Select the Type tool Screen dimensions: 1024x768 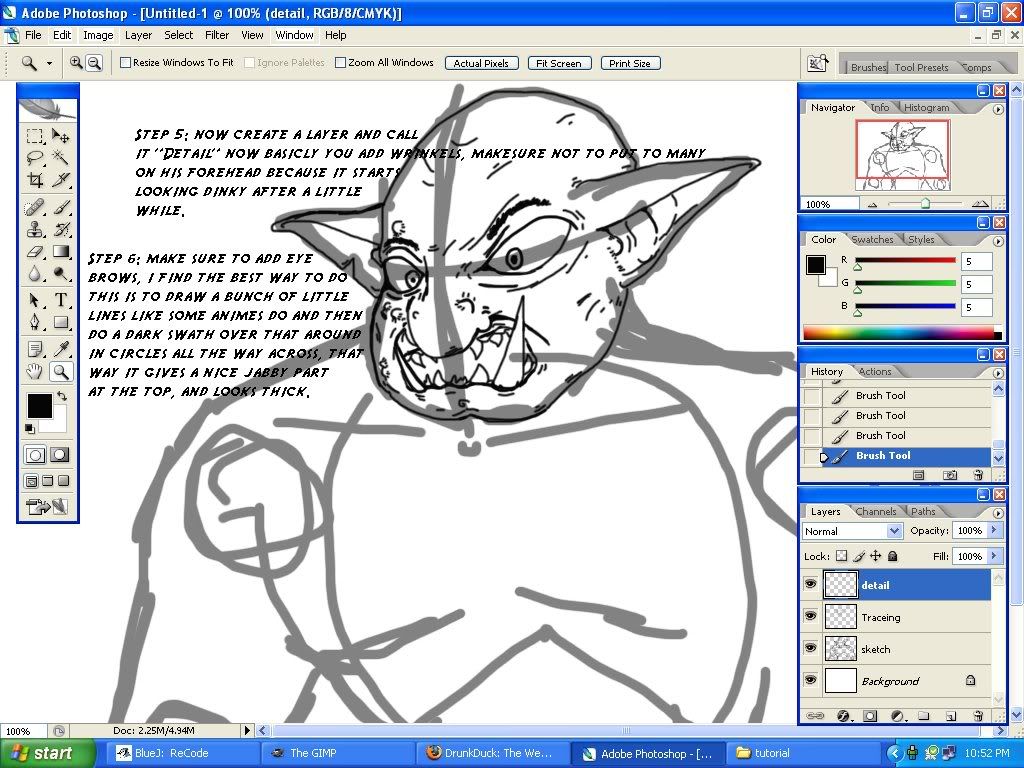(x=61, y=300)
